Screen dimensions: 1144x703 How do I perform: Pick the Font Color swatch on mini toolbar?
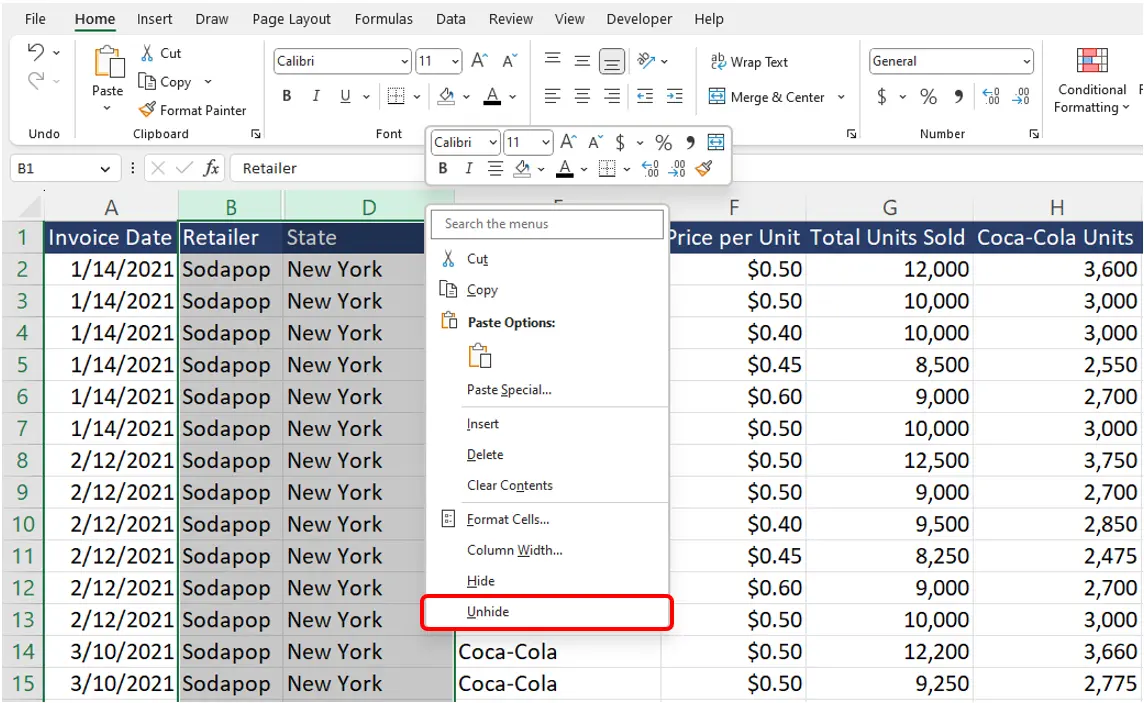coord(567,168)
